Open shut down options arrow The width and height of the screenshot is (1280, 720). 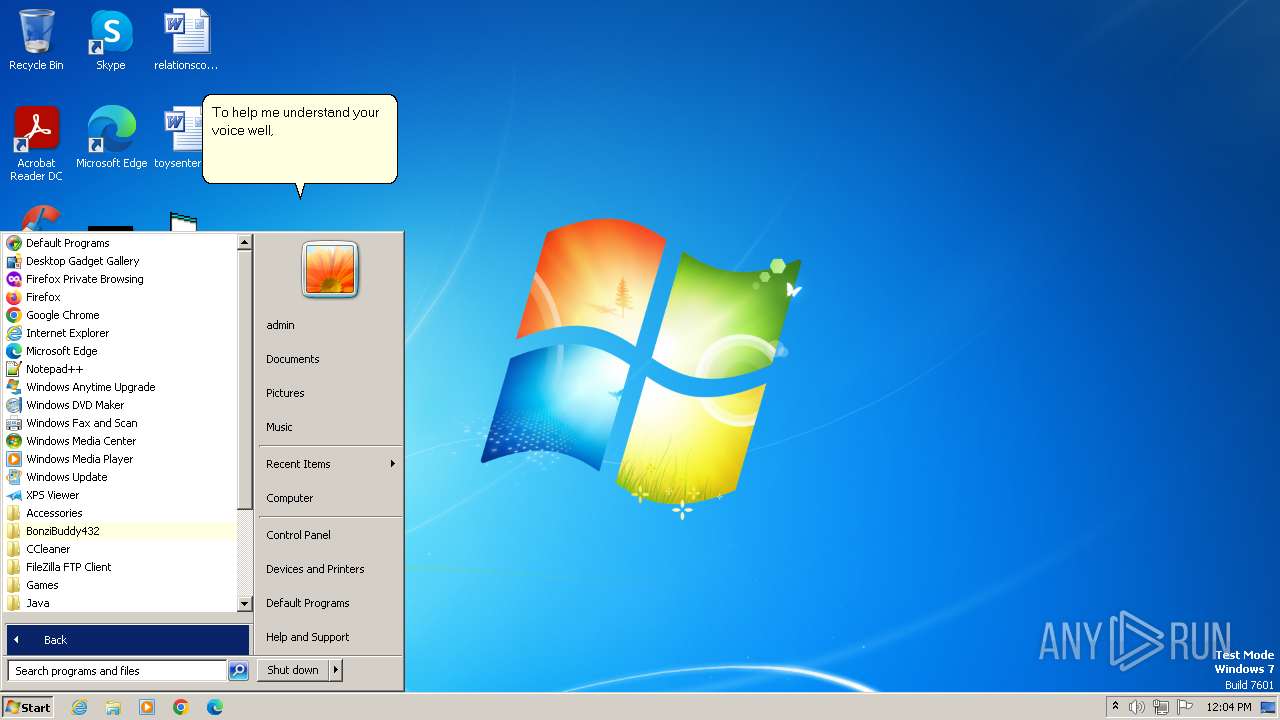click(x=336, y=670)
